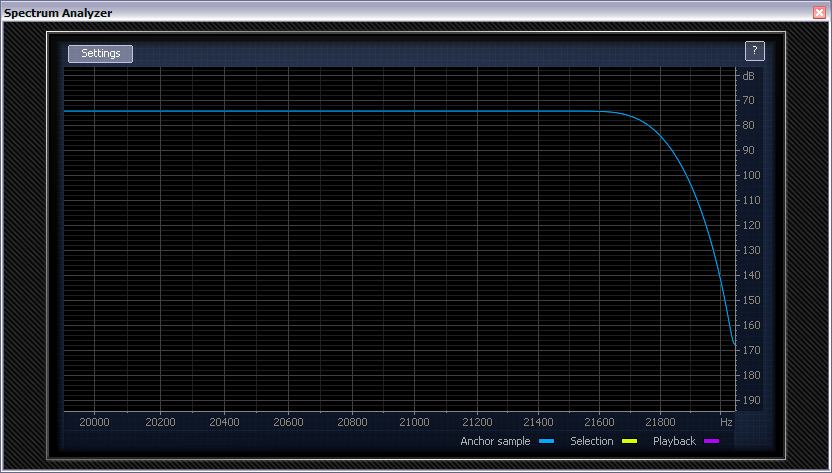Click the blue curve's lowest point at right edge
Viewport: 832px width, 473px height.
(735, 345)
